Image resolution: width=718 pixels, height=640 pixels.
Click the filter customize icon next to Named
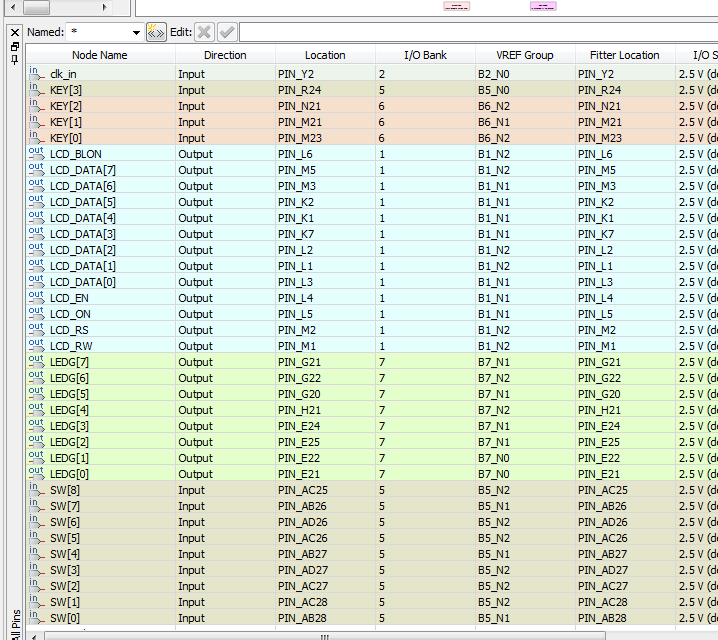click(x=156, y=32)
